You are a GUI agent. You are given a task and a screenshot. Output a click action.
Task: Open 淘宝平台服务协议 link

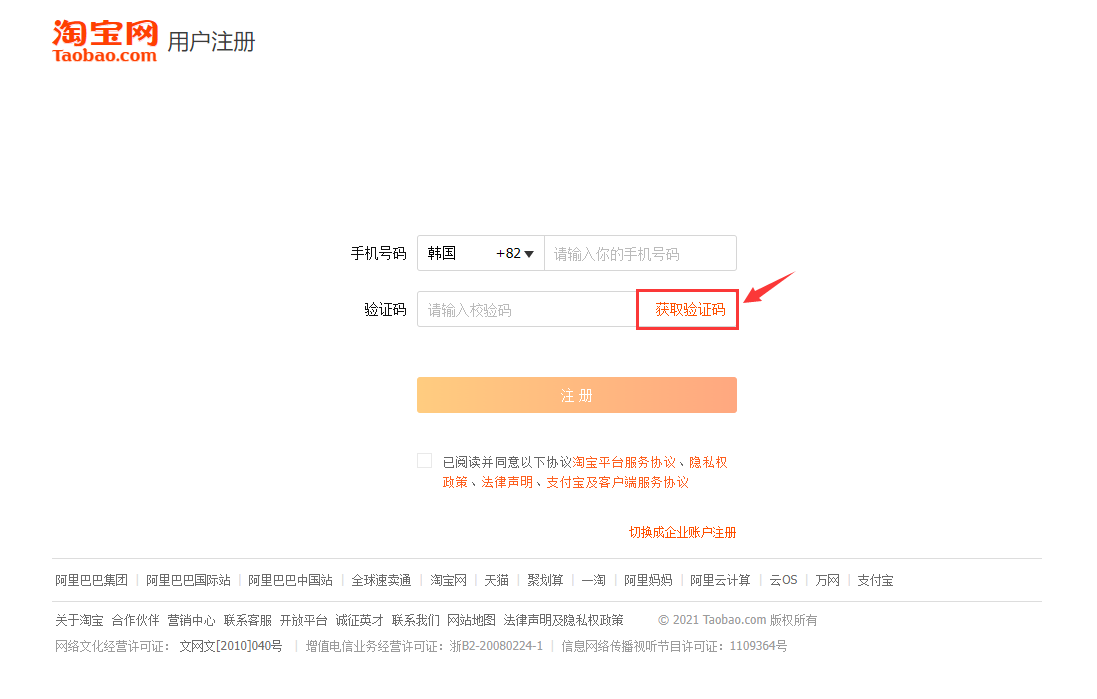(x=624, y=463)
